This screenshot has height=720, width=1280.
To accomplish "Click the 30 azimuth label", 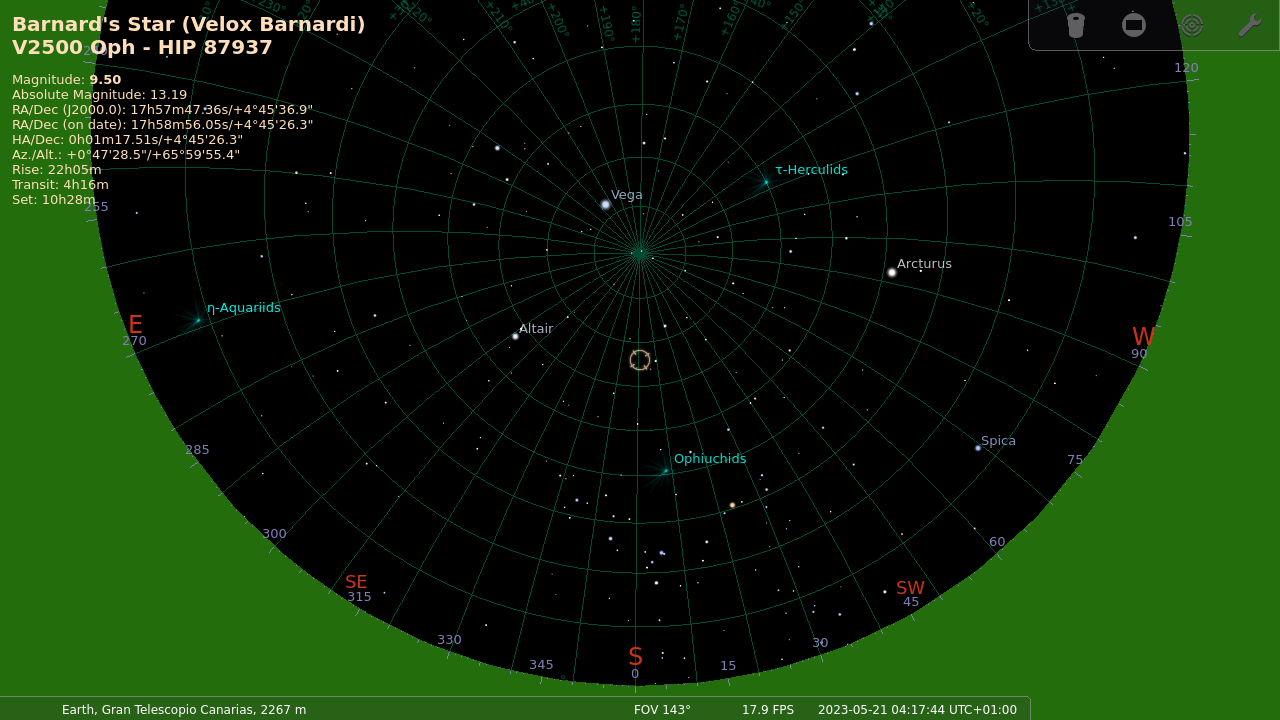I will point(820,643).
